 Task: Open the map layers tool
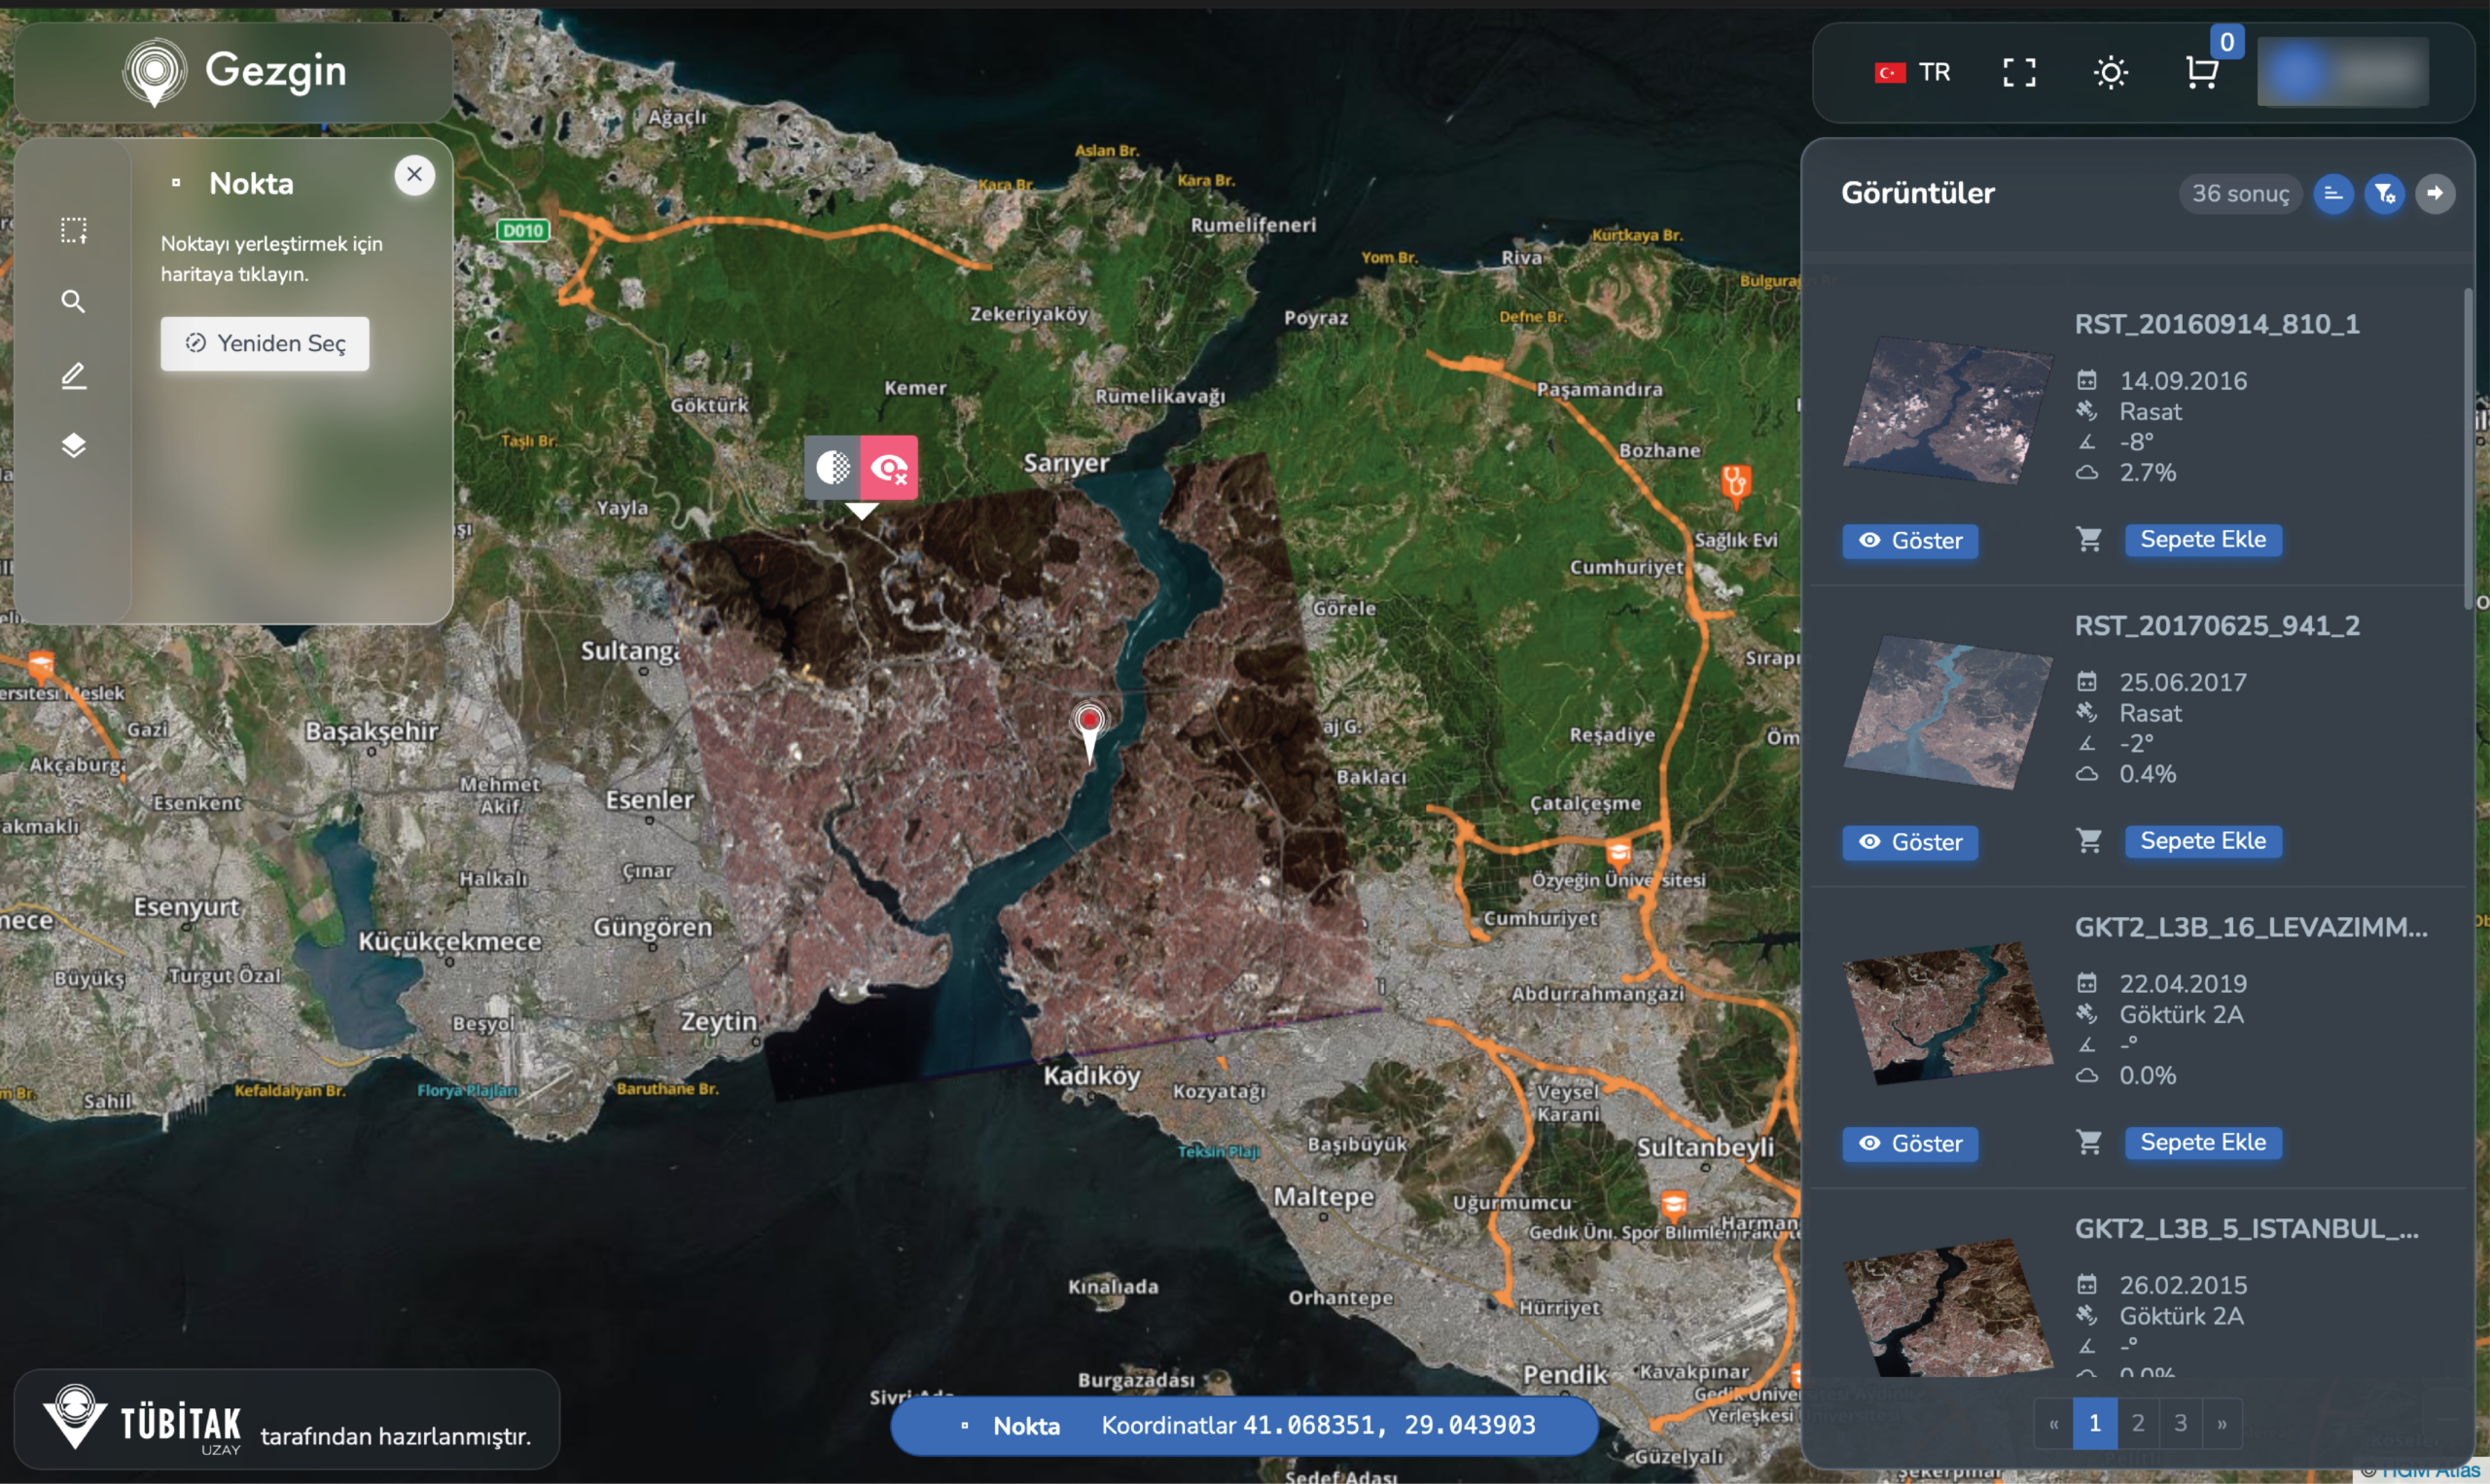(73, 445)
